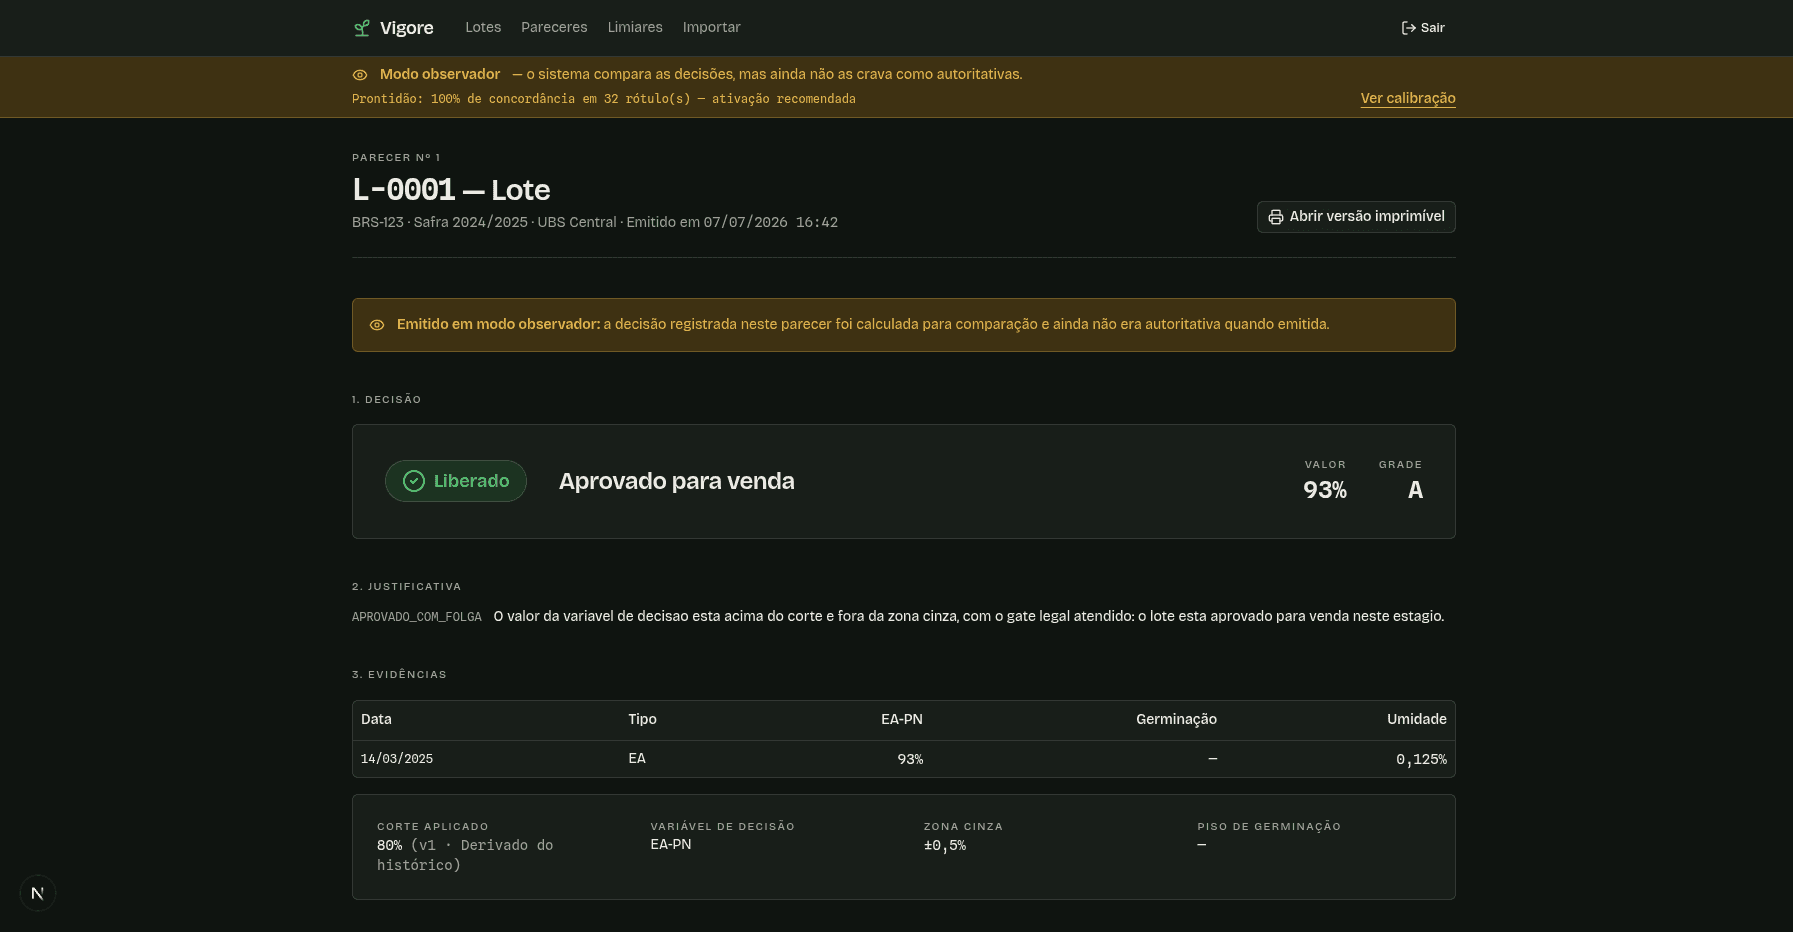Click the Germinação column header

1176,719
